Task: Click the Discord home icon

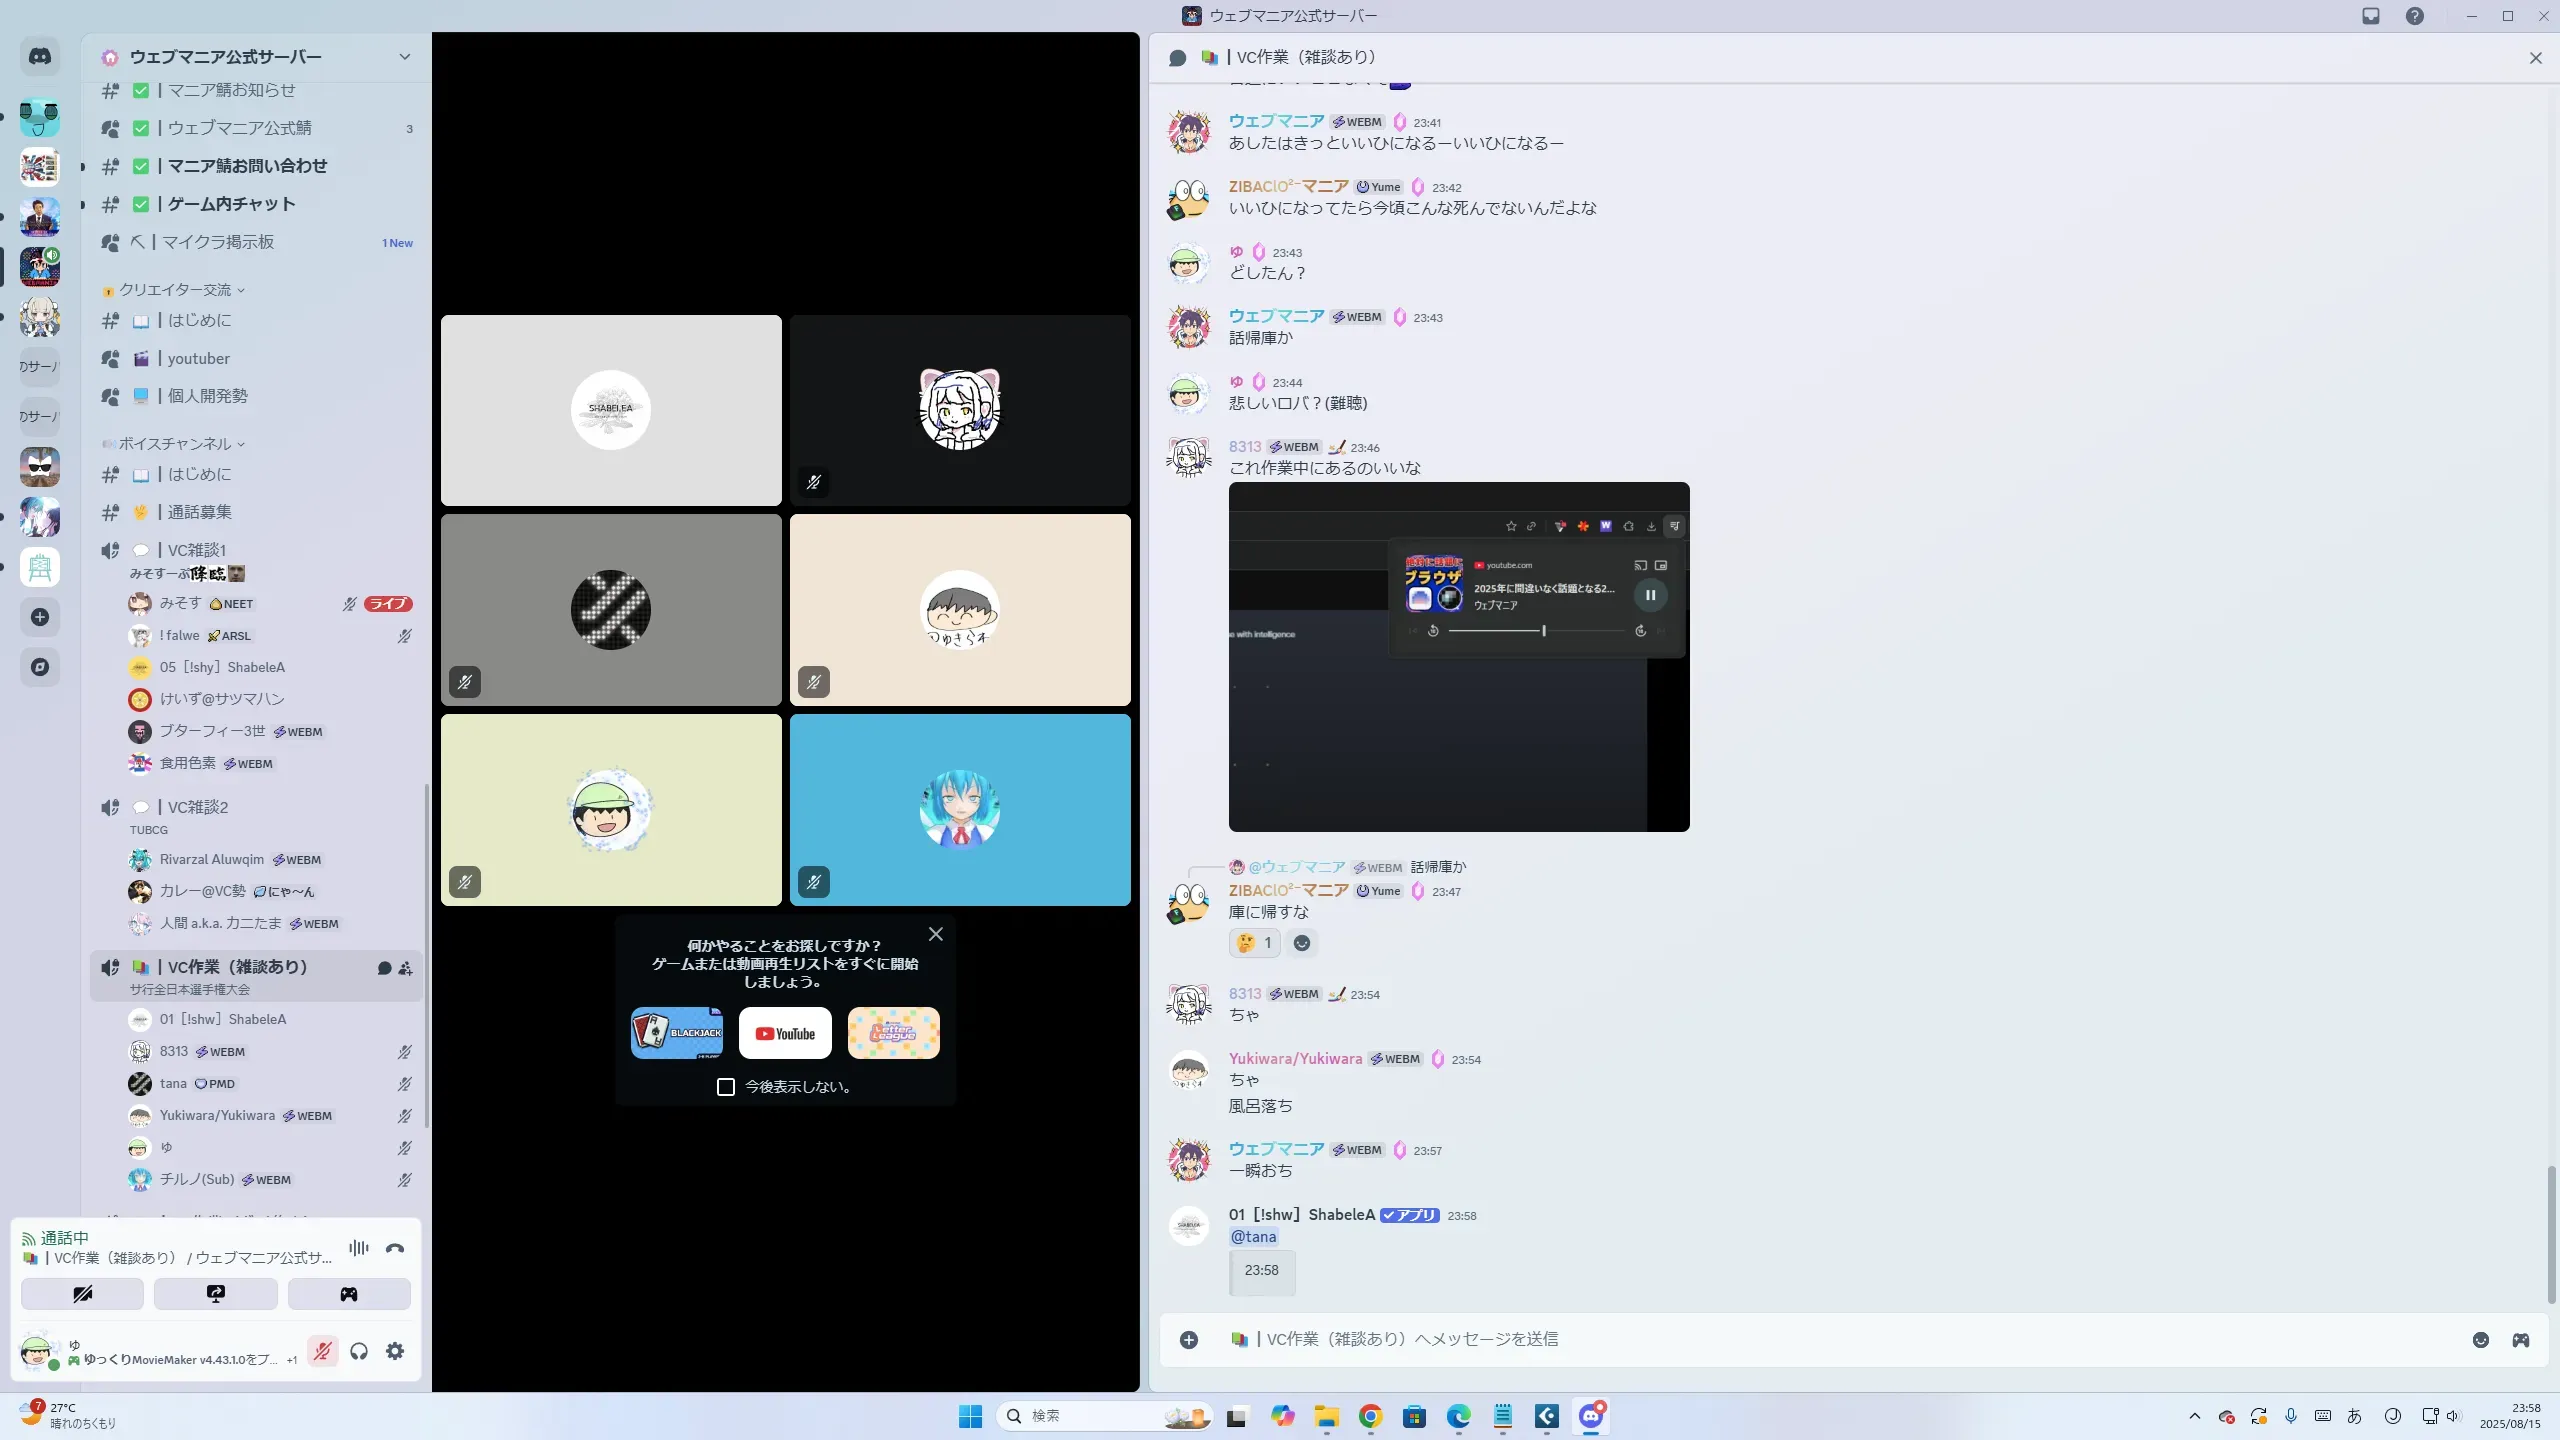Action: (40, 57)
